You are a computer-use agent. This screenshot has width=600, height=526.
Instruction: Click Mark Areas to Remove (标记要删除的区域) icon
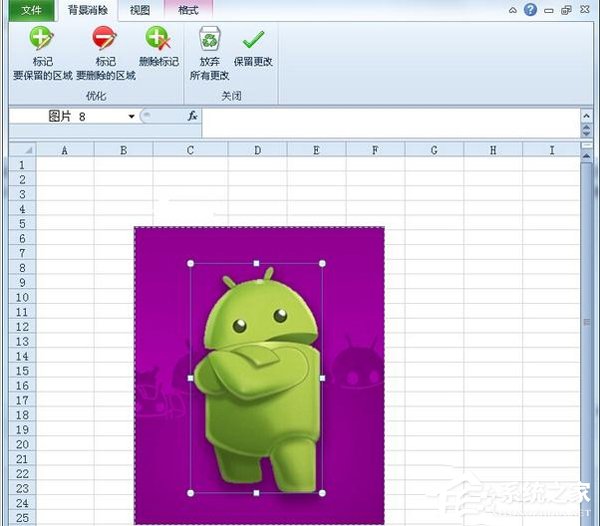pyautogui.click(x=104, y=38)
